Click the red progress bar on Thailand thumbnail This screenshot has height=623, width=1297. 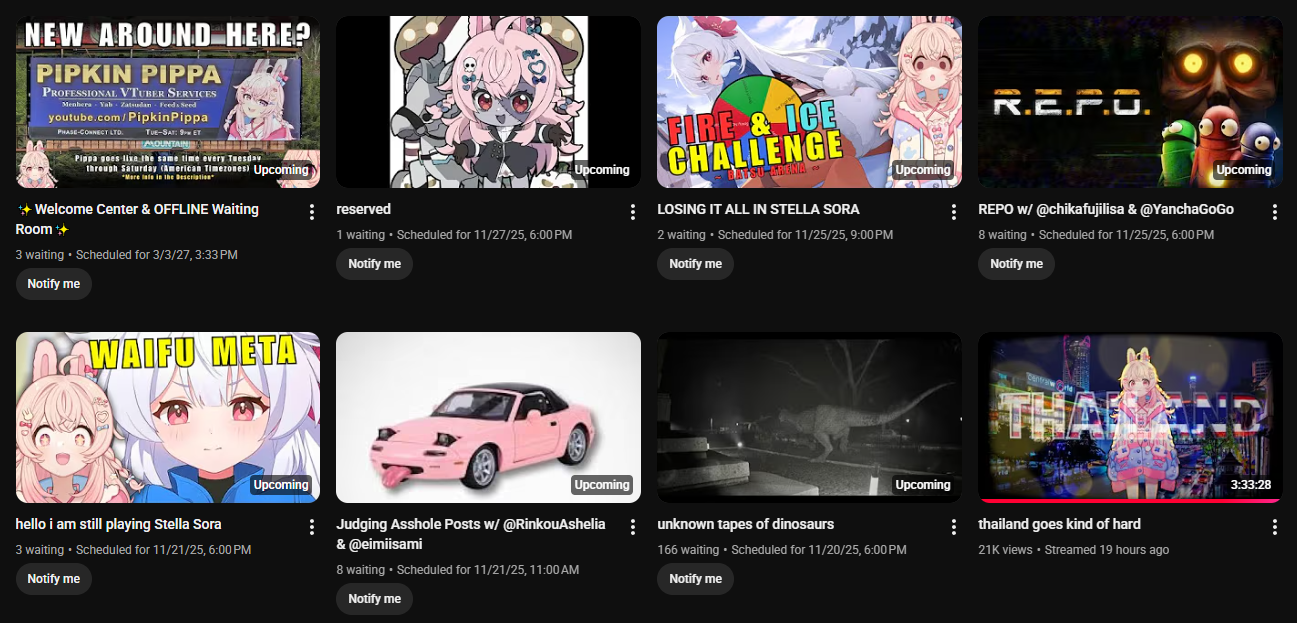[1130, 501]
